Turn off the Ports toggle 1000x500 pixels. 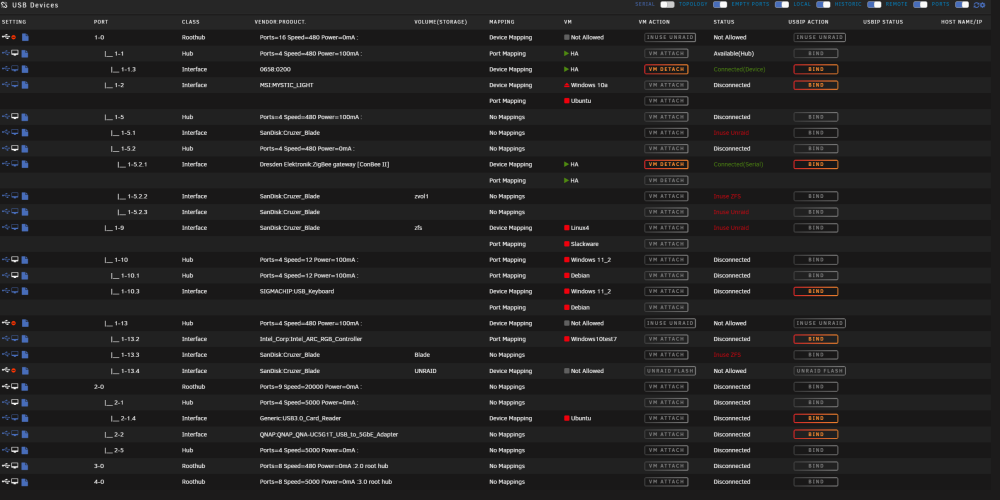pyautogui.click(x=962, y=4)
